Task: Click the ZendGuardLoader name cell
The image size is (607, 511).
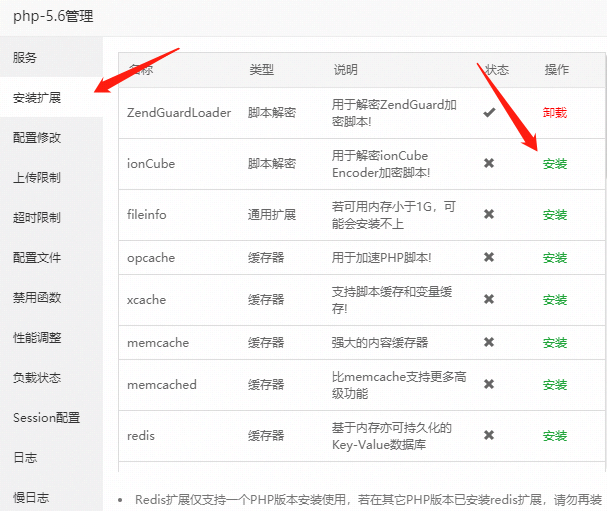Action: click(x=179, y=113)
